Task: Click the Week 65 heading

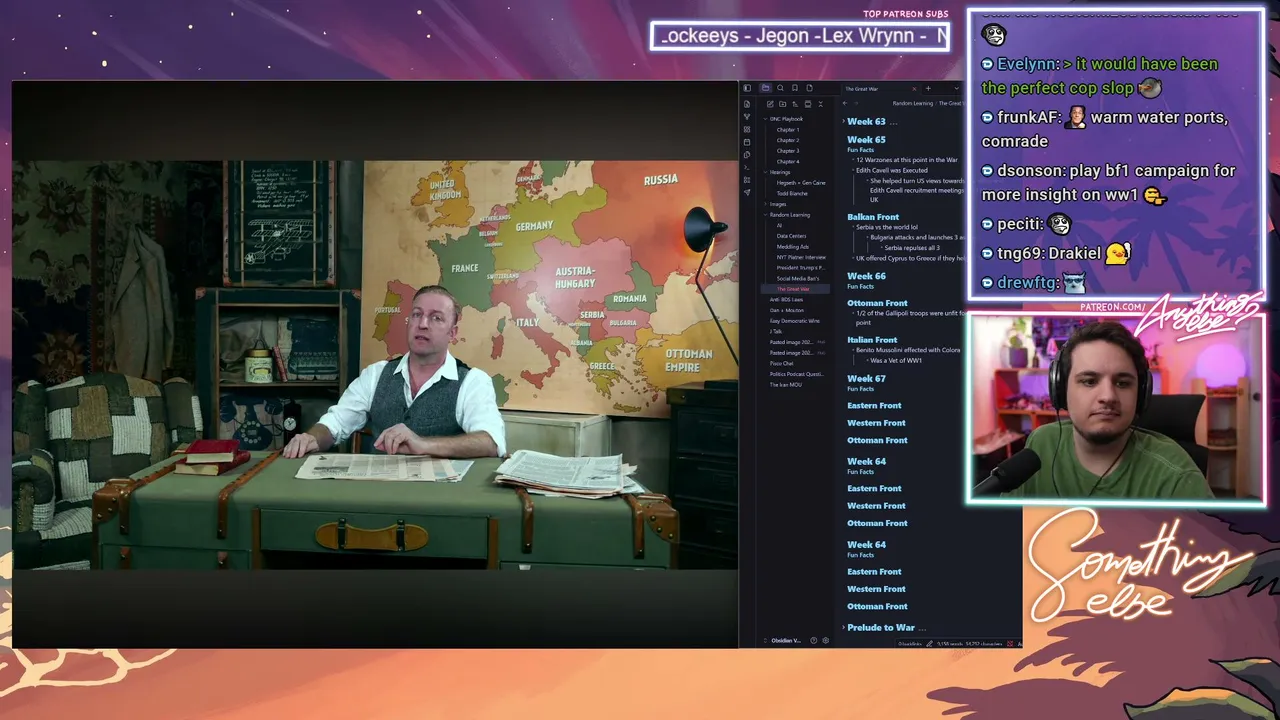Action: point(866,140)
